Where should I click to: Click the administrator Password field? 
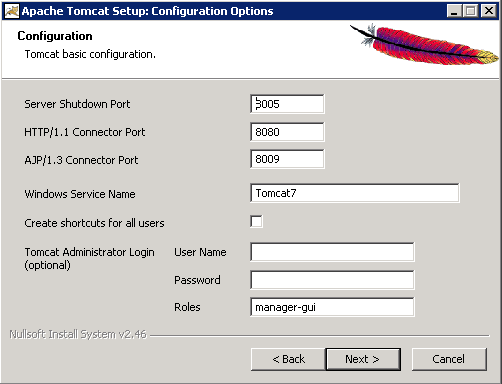click(332, 280)
